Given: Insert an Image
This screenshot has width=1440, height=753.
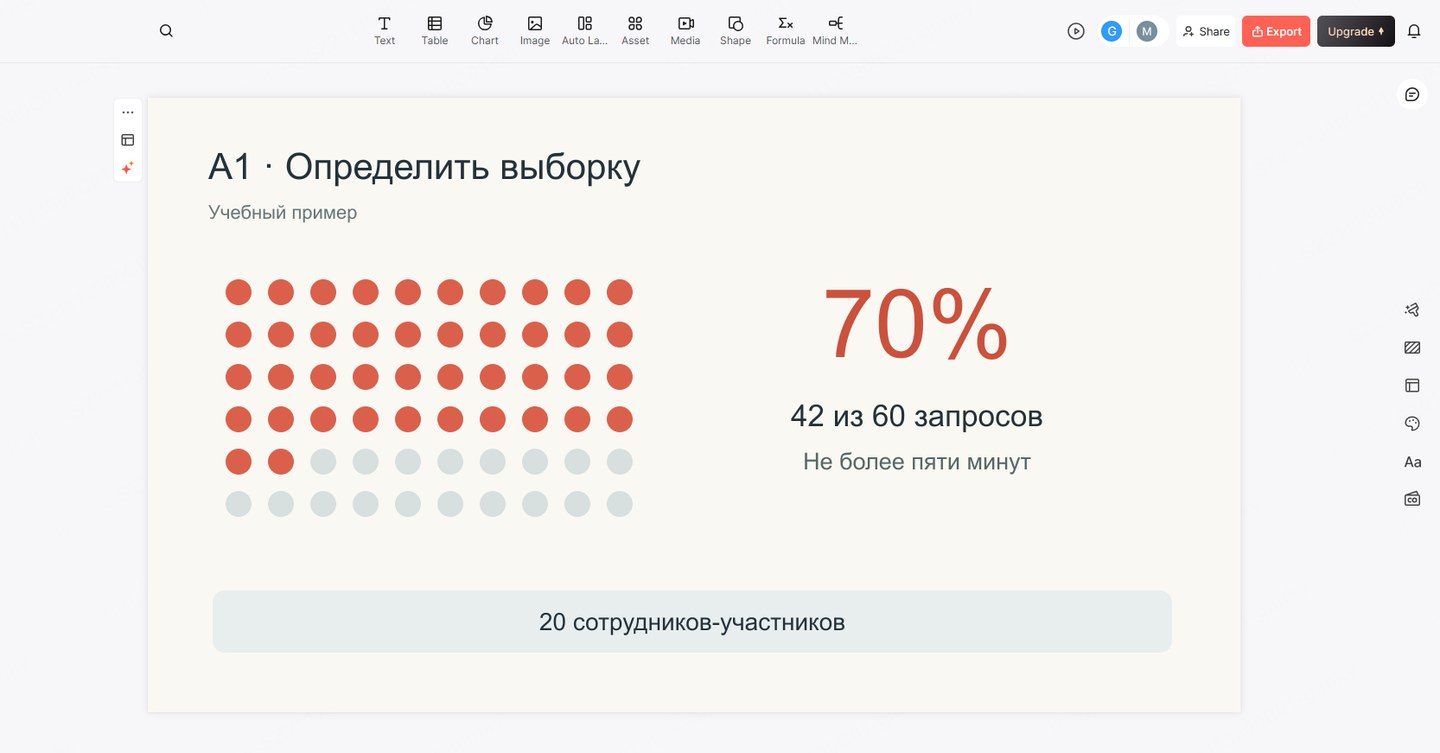Looking at the screenshot, I should 535,31.
